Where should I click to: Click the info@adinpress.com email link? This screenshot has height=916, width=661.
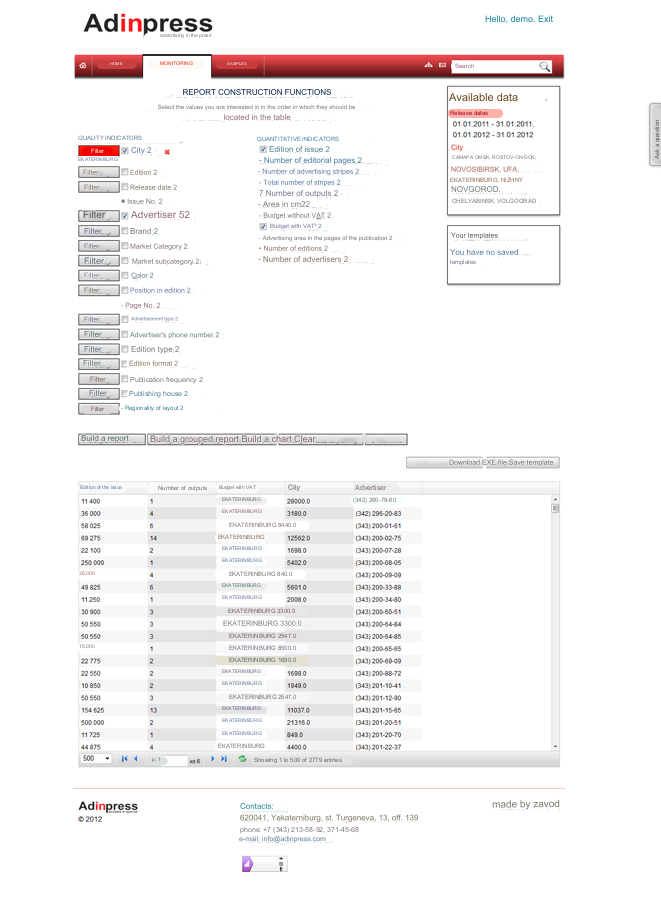(293, 838)
